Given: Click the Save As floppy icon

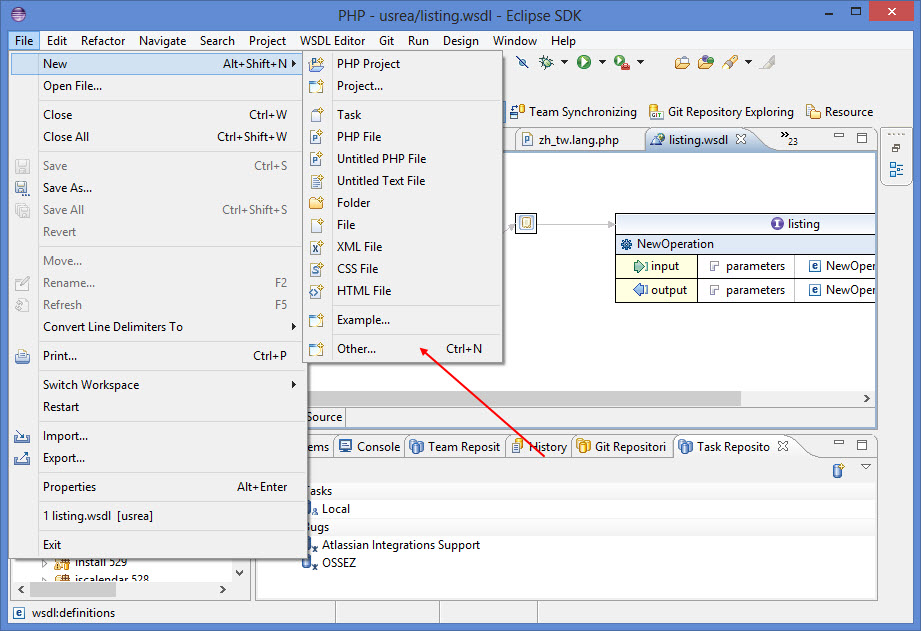Looking at the screenshot, I should (x=22, y=188).
